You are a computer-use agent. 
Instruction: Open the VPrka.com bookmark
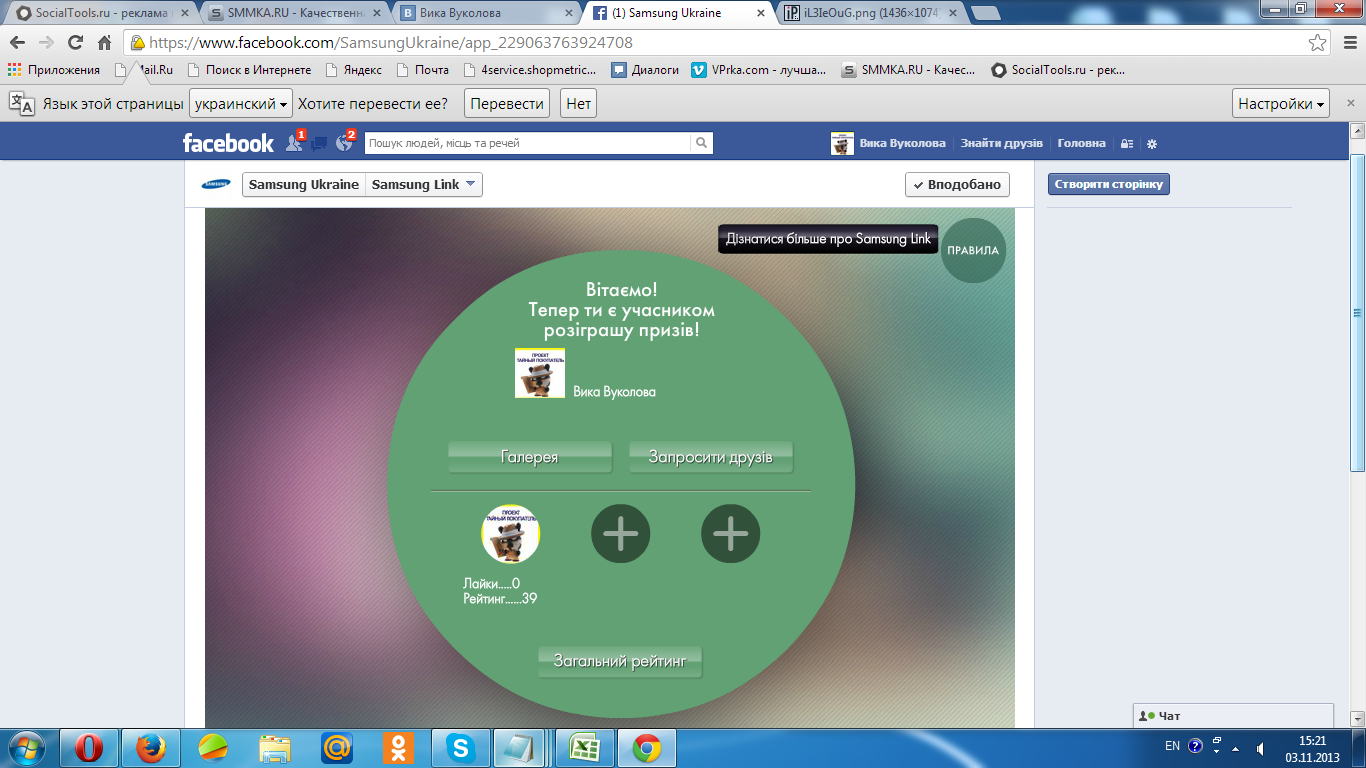click(760, 70)
